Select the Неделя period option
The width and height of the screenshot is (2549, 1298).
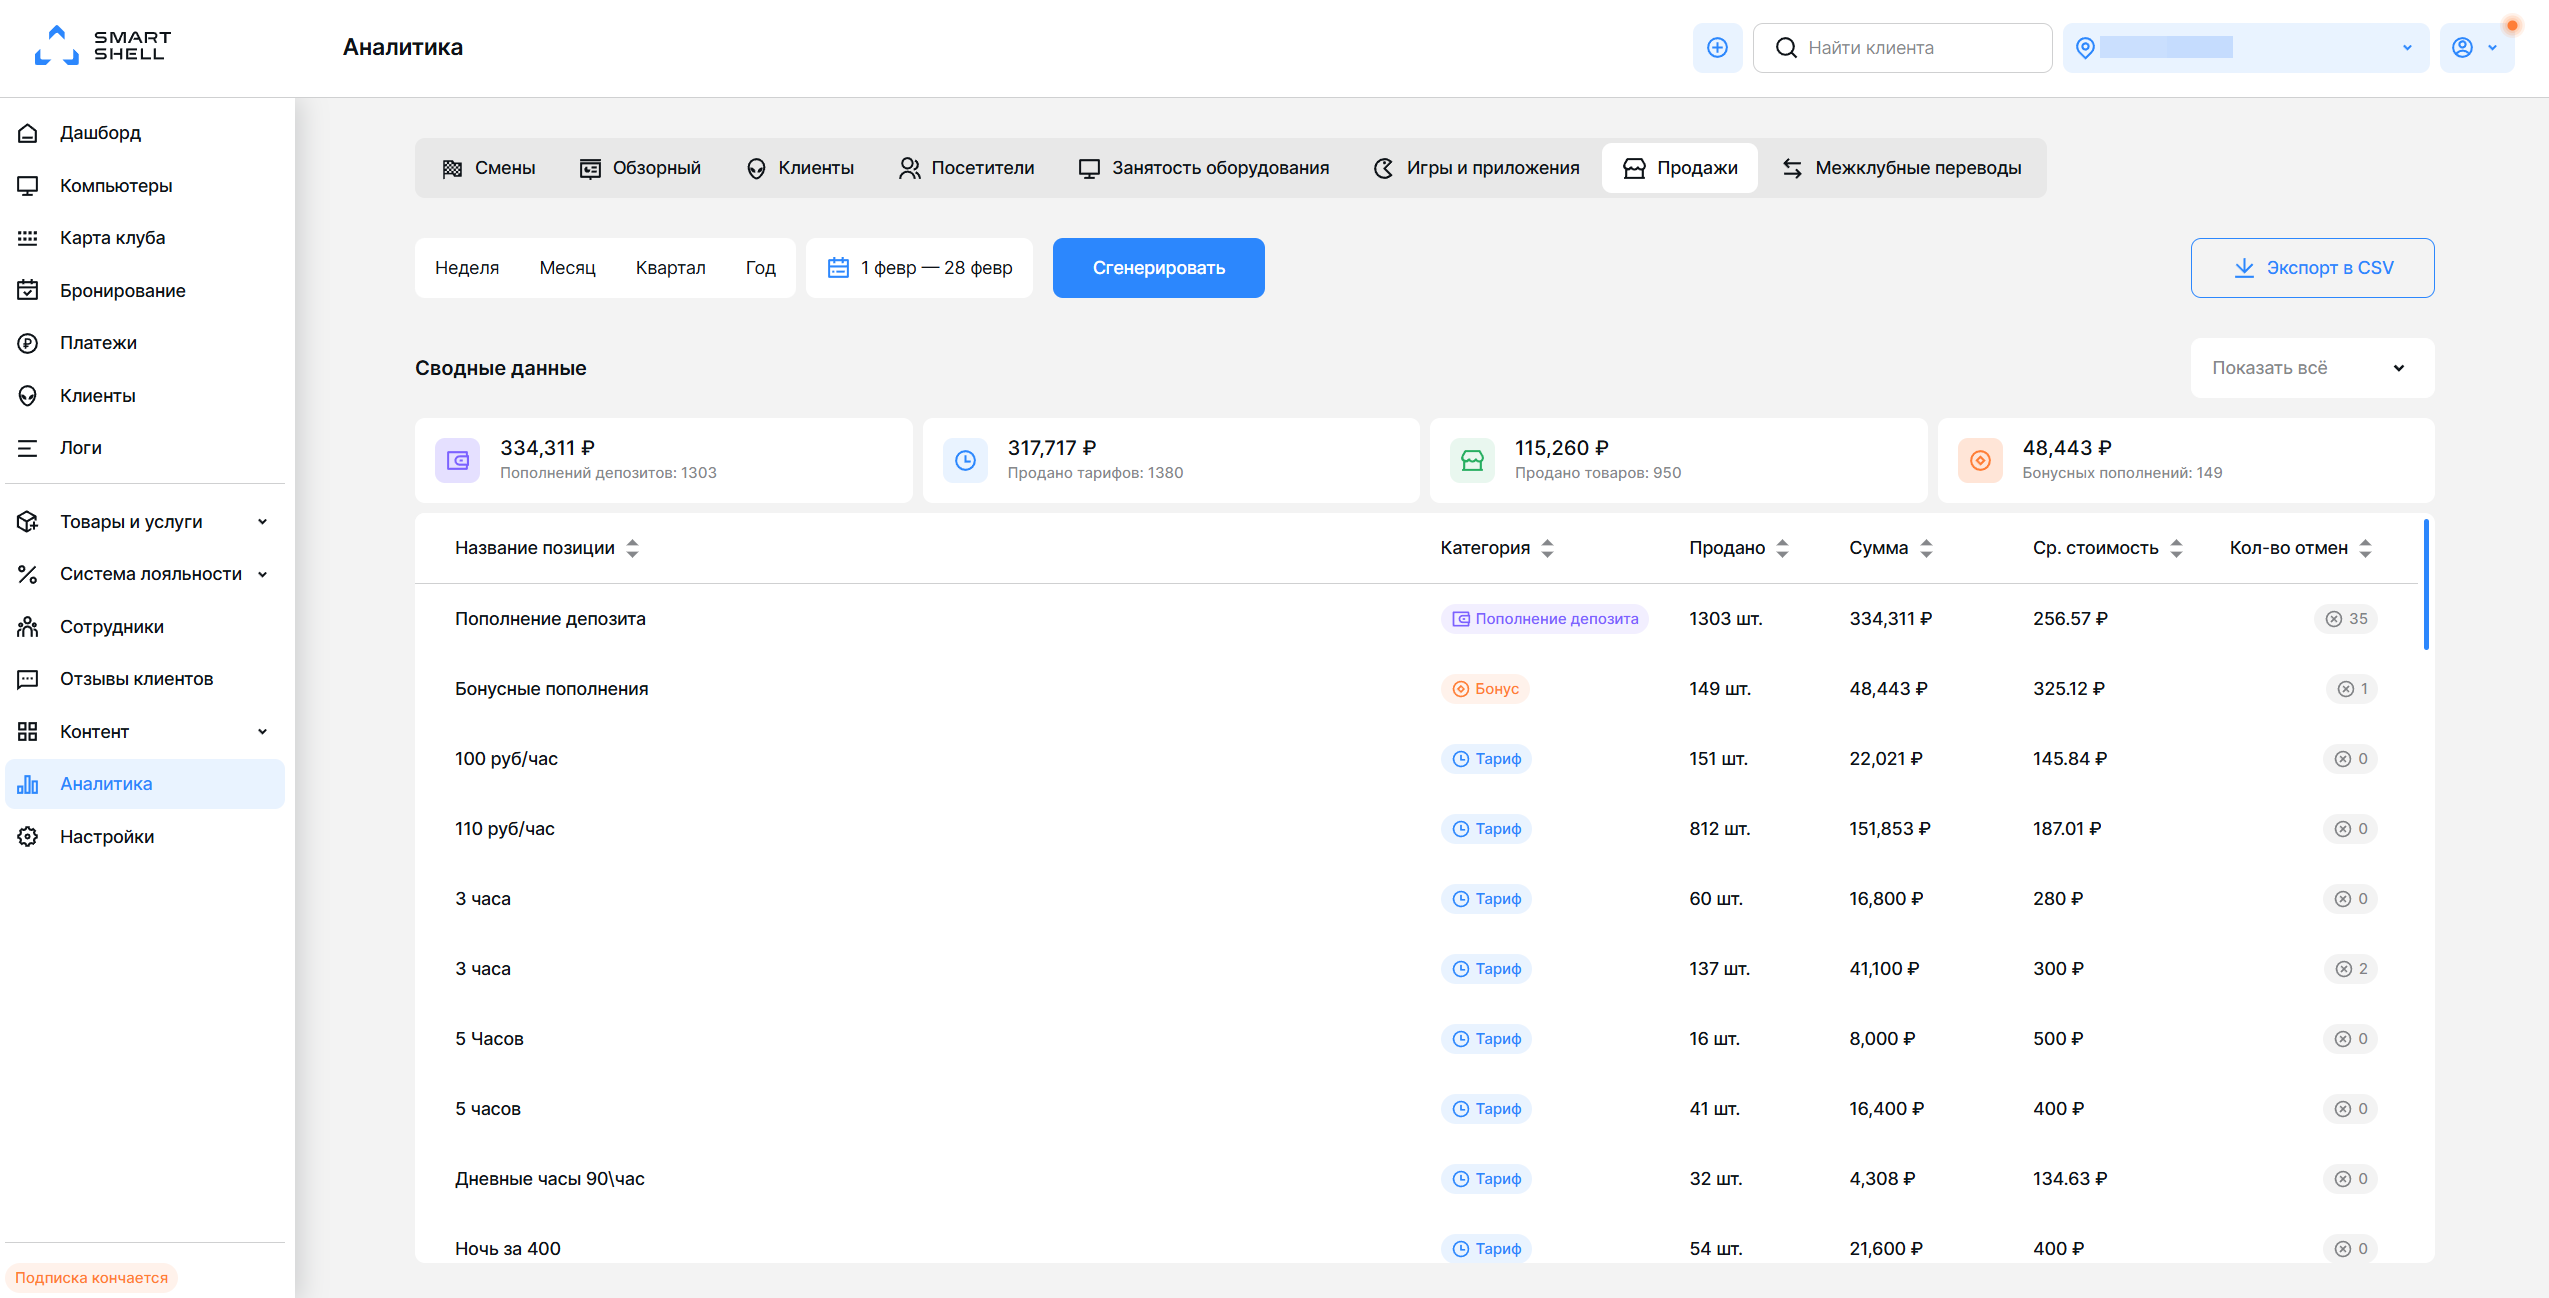click(x=467, y=268)
